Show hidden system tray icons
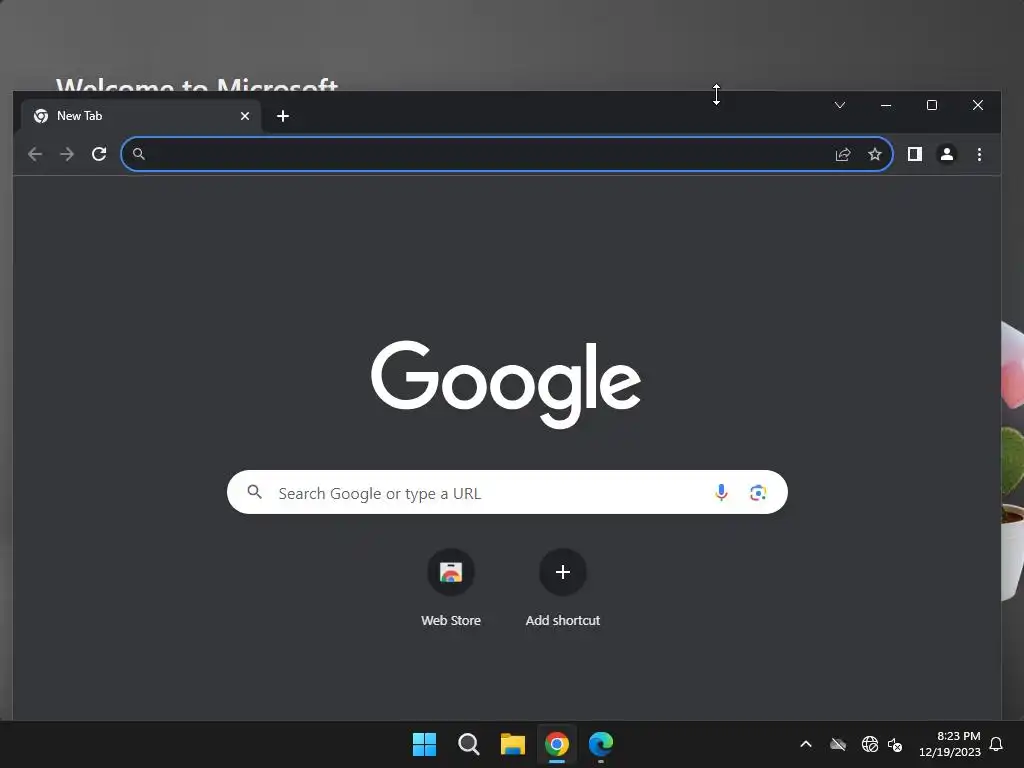This screenshot has width=1024, height=768. click(x=806, y=744)
